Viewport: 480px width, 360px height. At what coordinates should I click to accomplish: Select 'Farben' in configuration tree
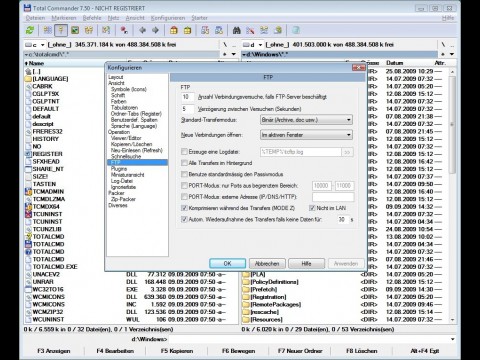point(119,101)
